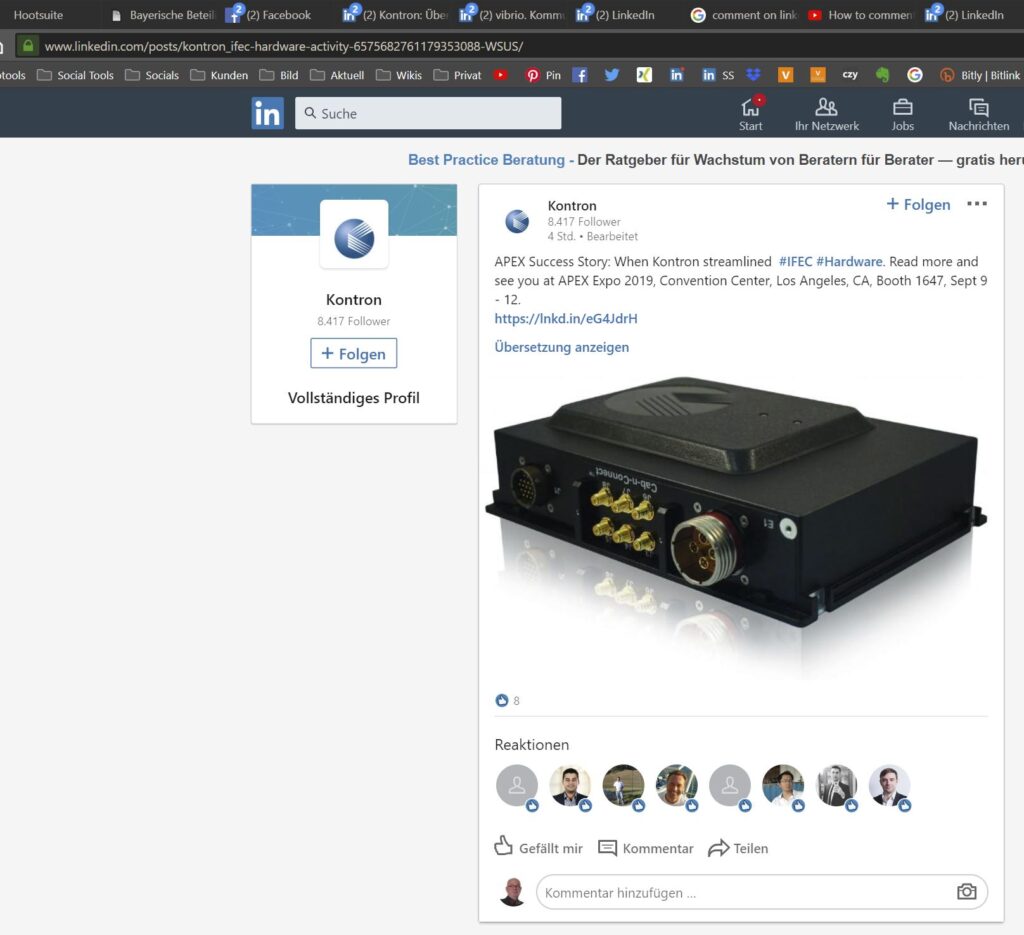Open the Evernote bookmark icon
Viewport: 1024px width, 935px height.
[x=882, y=75]
